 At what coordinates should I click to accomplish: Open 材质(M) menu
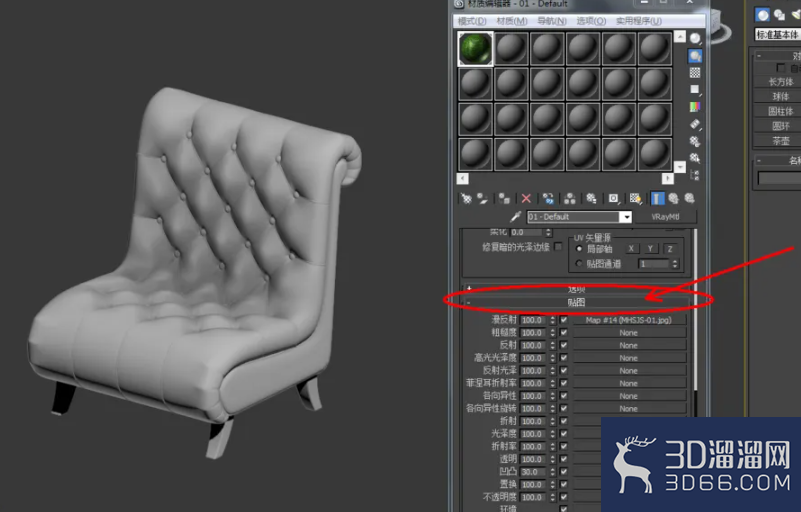click(512, 21)
